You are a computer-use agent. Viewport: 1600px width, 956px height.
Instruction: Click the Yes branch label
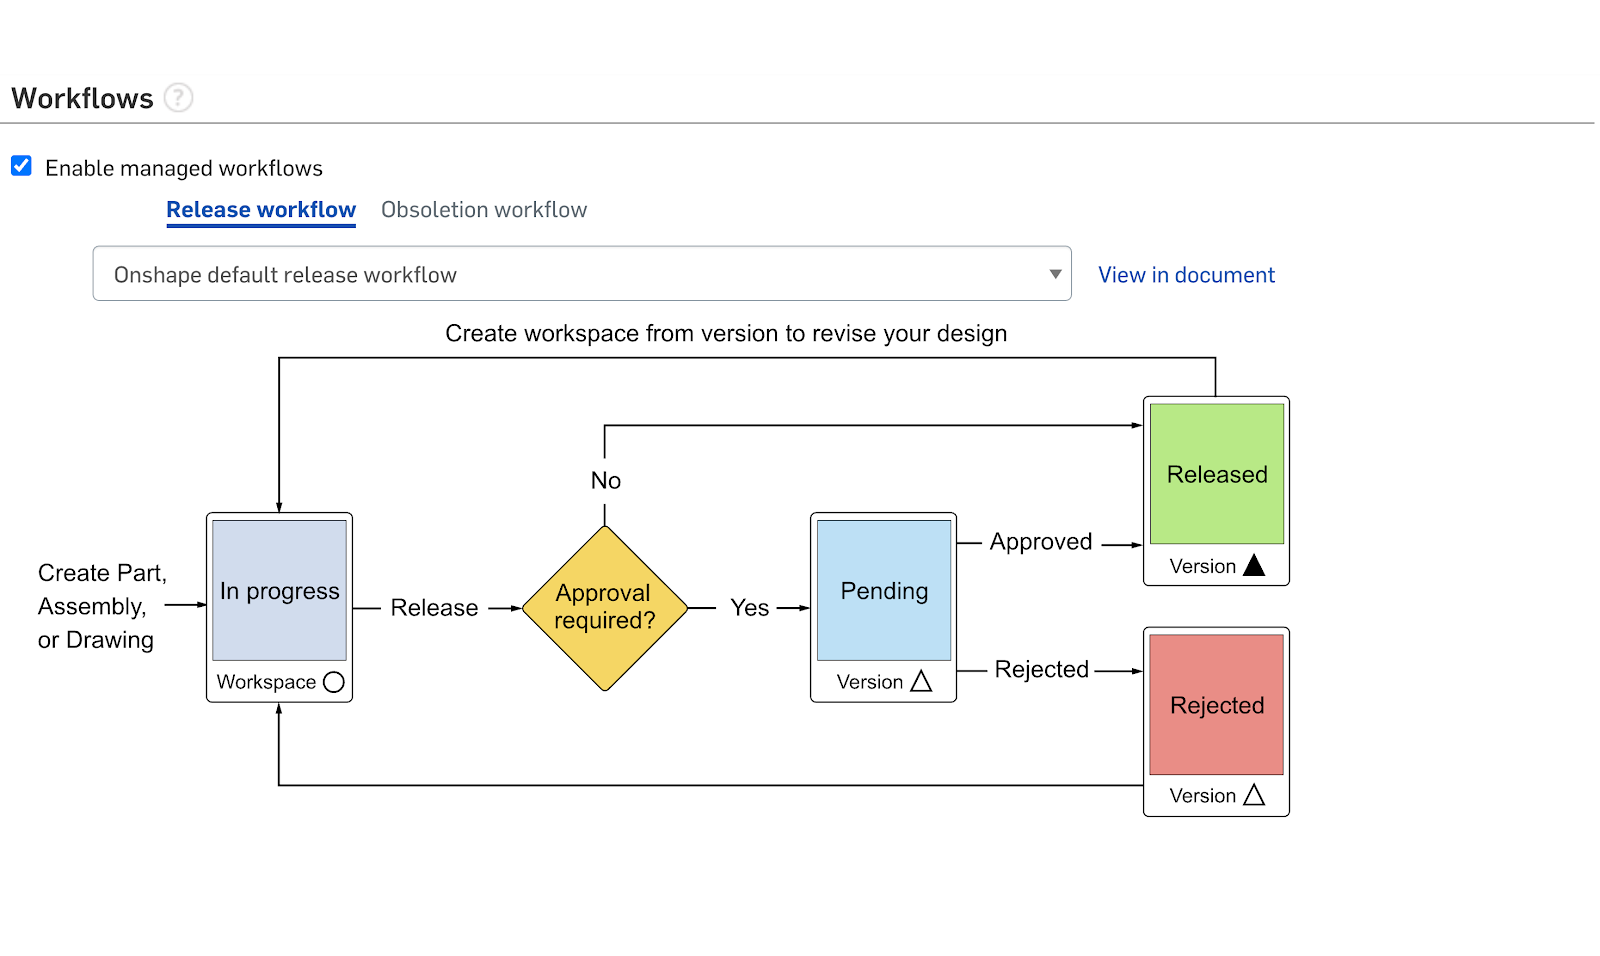749,608
